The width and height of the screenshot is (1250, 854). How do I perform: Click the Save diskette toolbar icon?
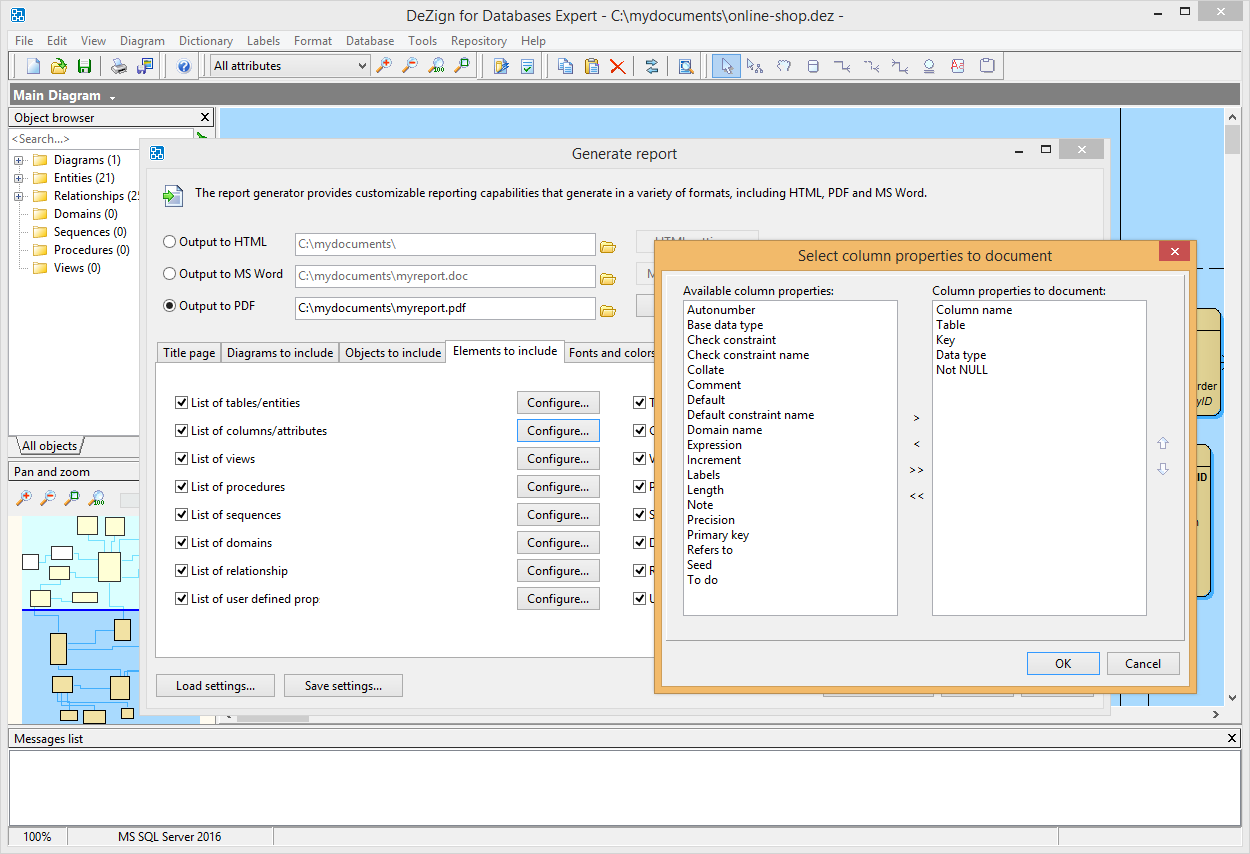click(x=84, y=66)
